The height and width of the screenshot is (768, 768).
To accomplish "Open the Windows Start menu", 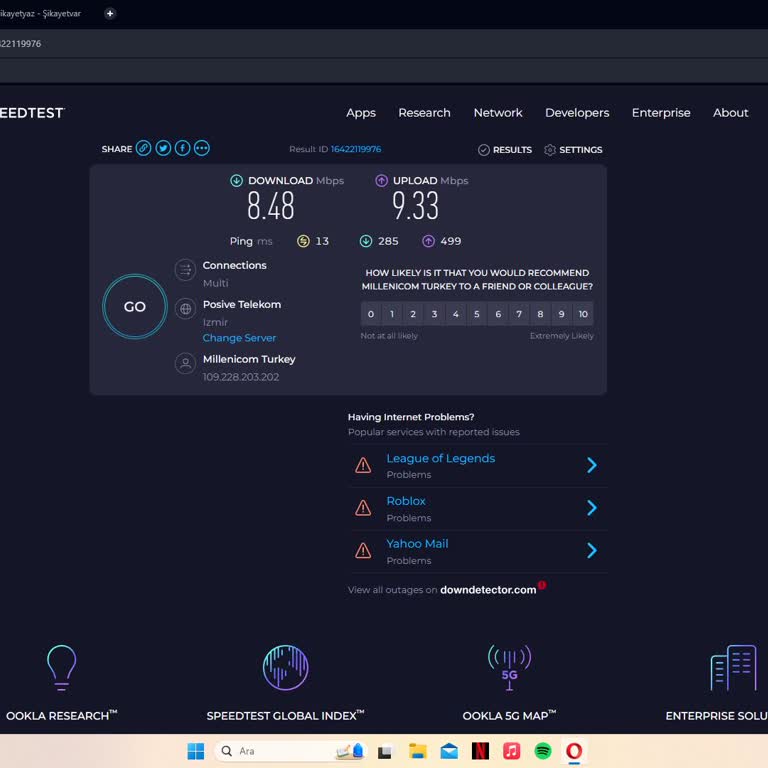I will click(196, 751).
